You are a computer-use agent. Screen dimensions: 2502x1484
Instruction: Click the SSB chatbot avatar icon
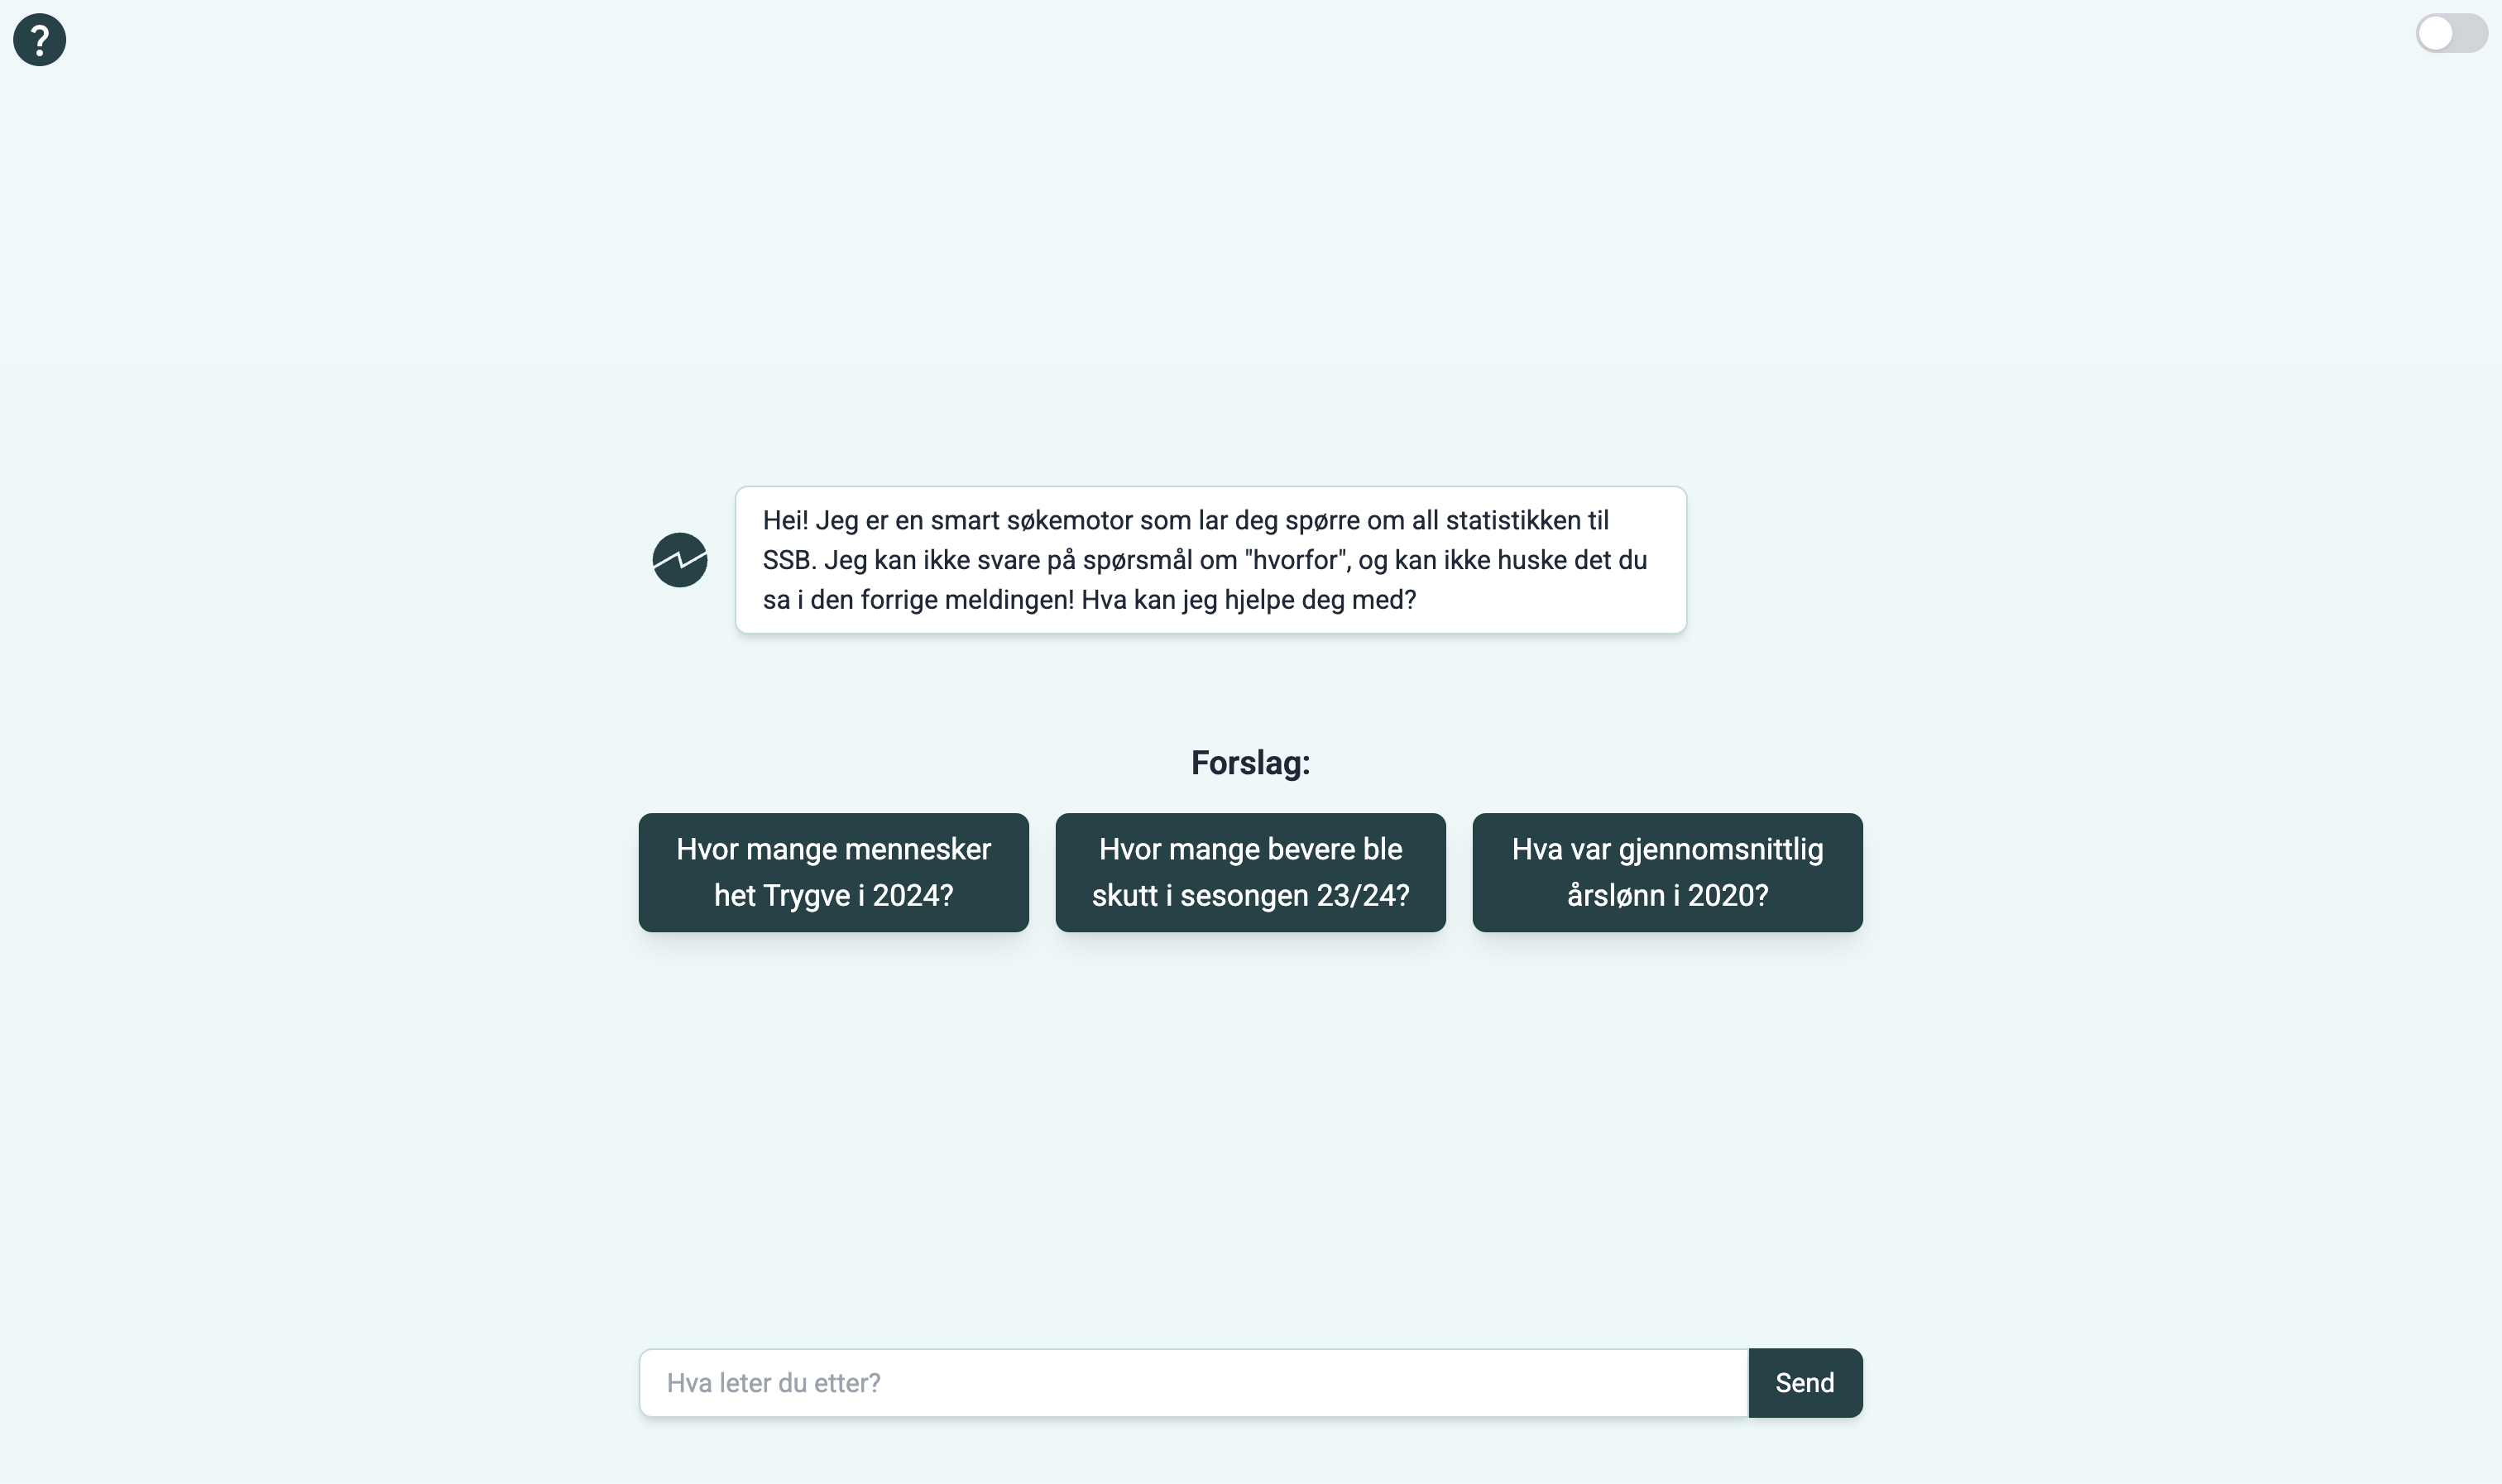click(x=680, y=560)
